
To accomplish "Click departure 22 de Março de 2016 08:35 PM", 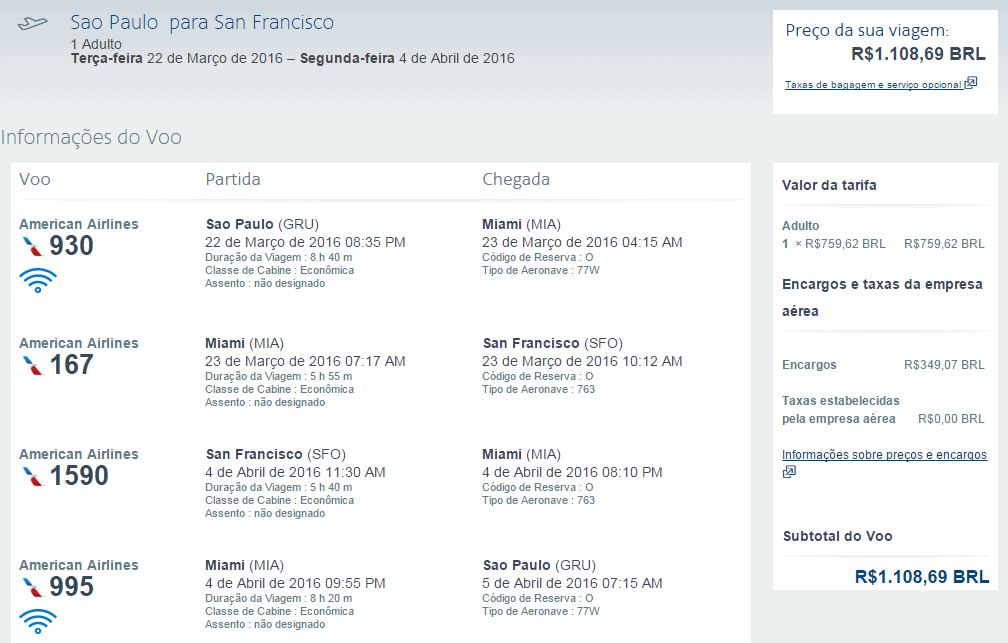I will tap(305, 242).
